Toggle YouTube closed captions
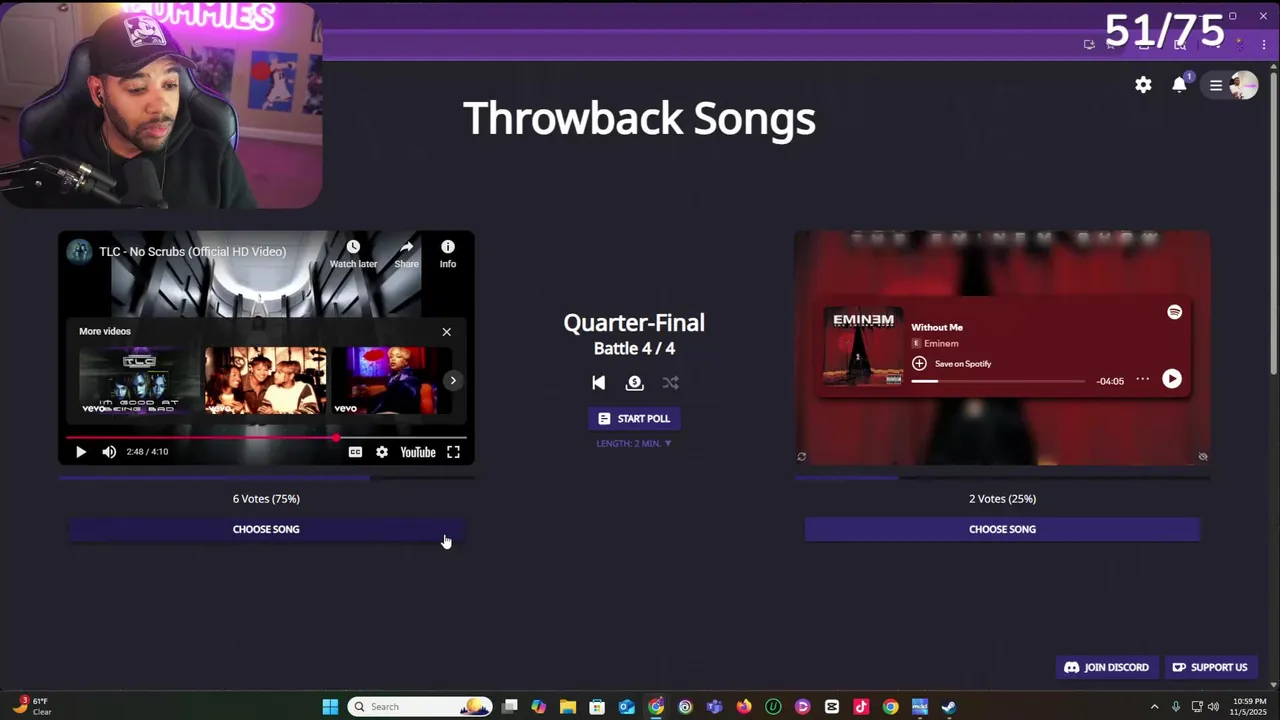Viewport: 1280px width, 720px height. pyautogui.click(x=355, y=452)
